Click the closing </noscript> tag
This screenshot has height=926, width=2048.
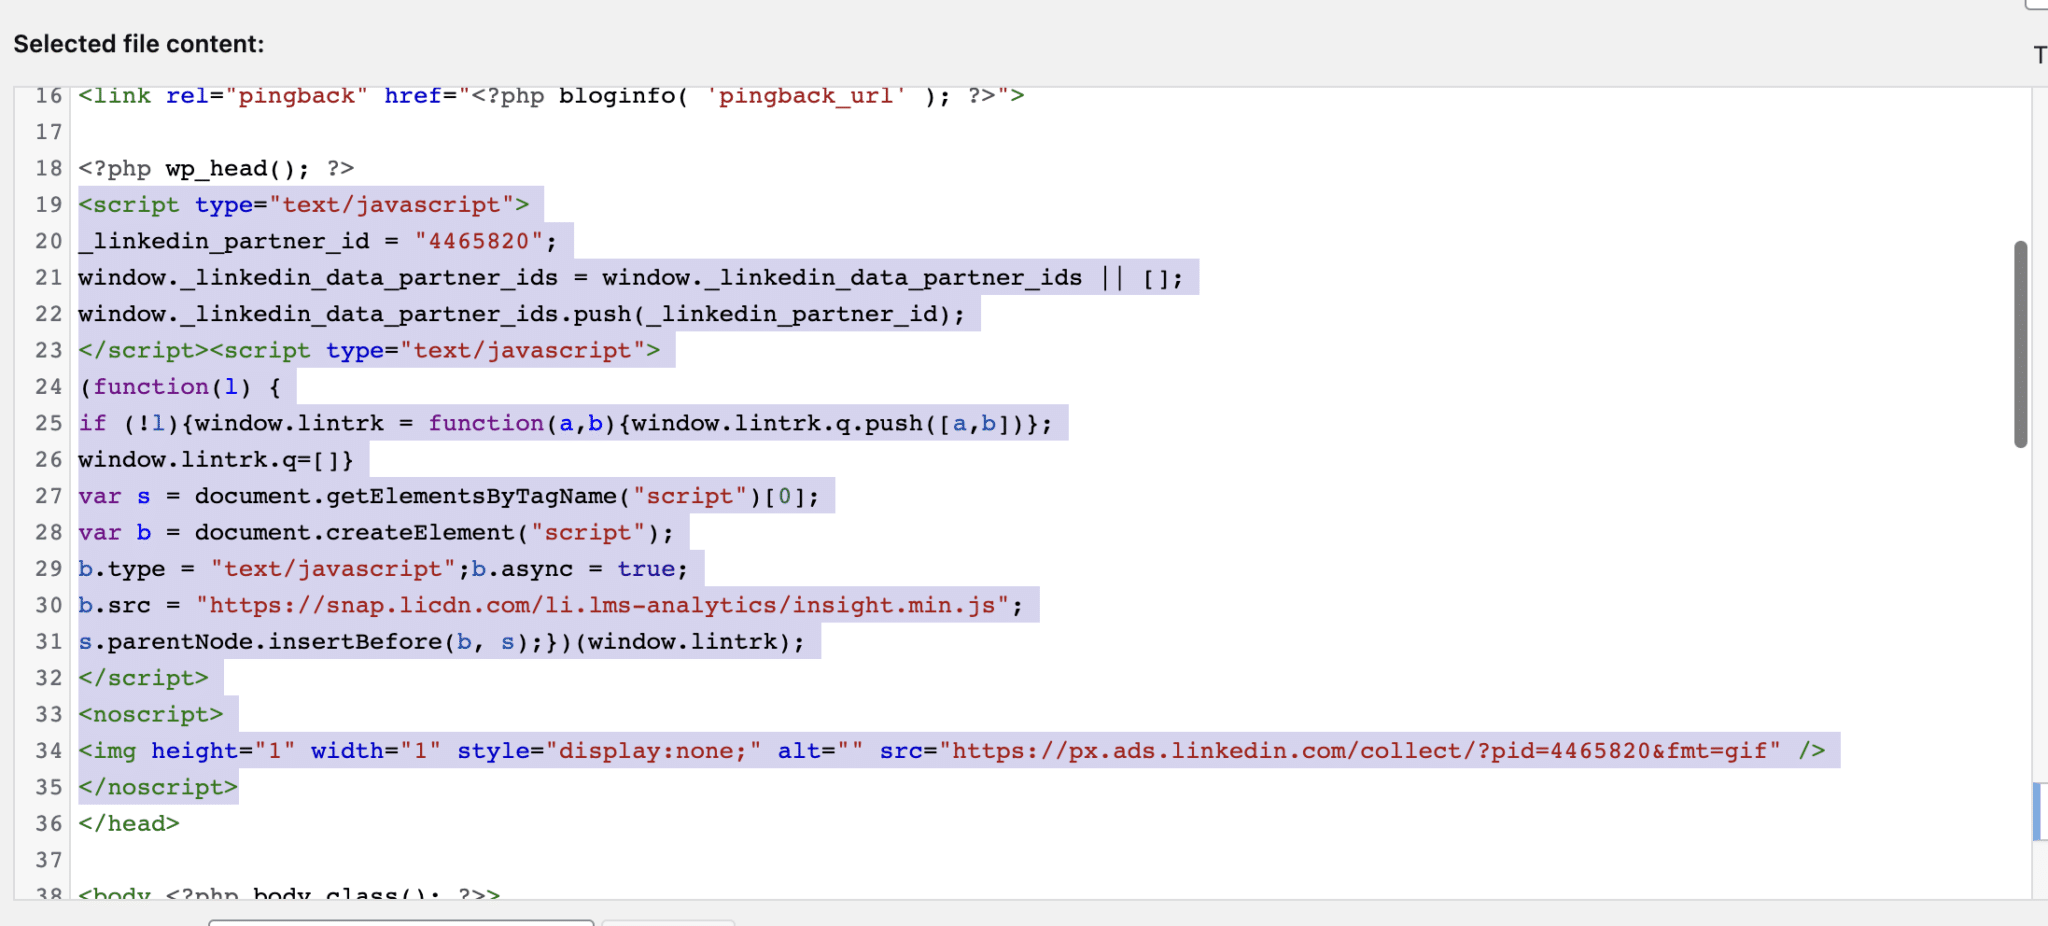tap(158, 788)
